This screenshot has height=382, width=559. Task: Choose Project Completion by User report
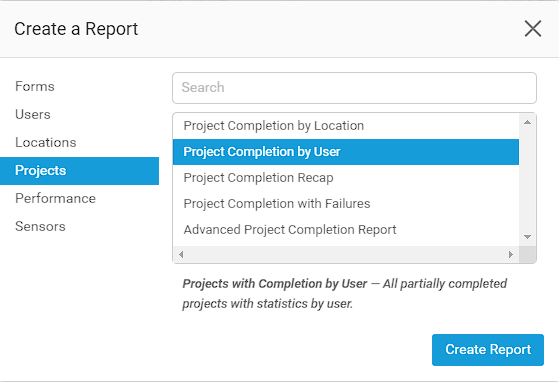coord(346,152)
